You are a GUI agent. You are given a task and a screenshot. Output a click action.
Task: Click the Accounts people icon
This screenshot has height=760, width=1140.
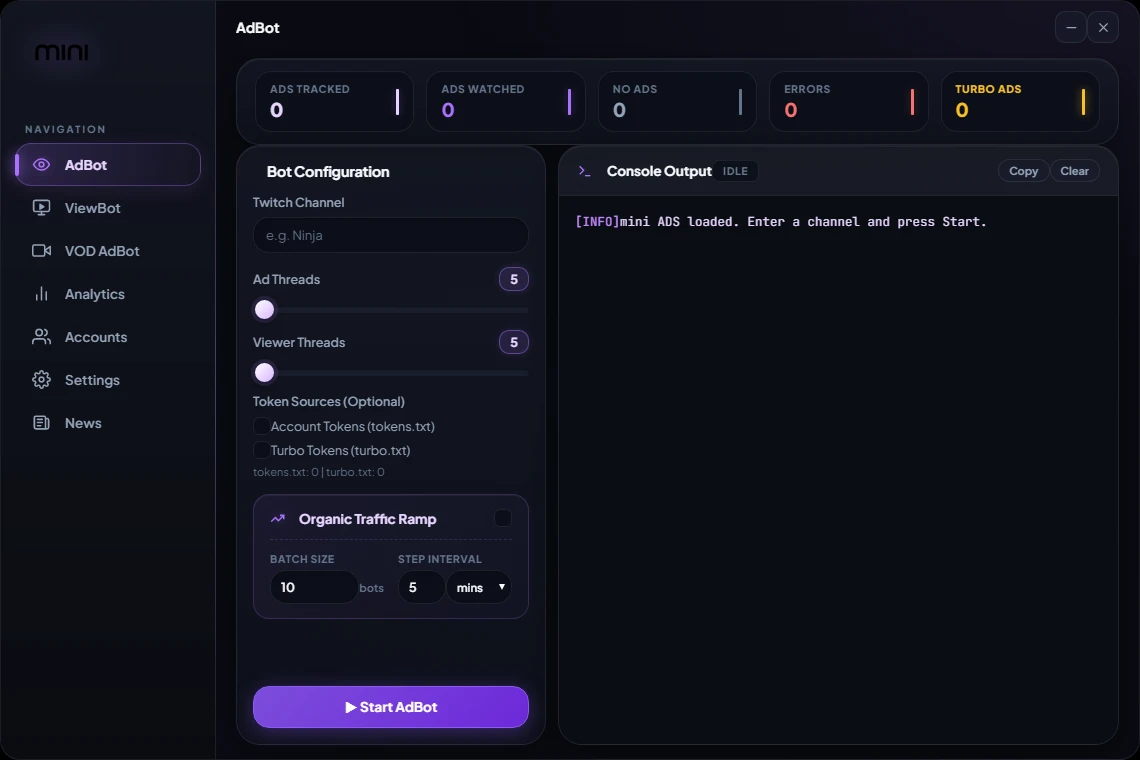(x=41, y=337)
